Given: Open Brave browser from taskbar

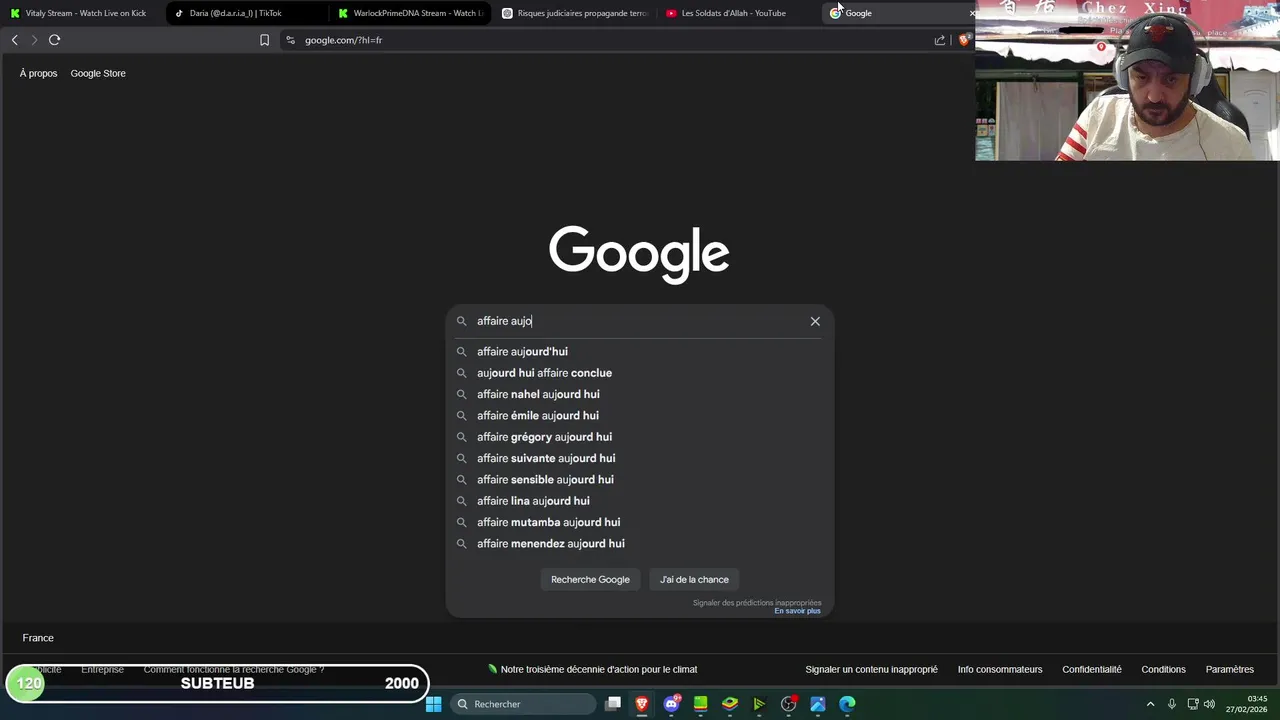Looking at the screenshot, I should pos(642,704).
